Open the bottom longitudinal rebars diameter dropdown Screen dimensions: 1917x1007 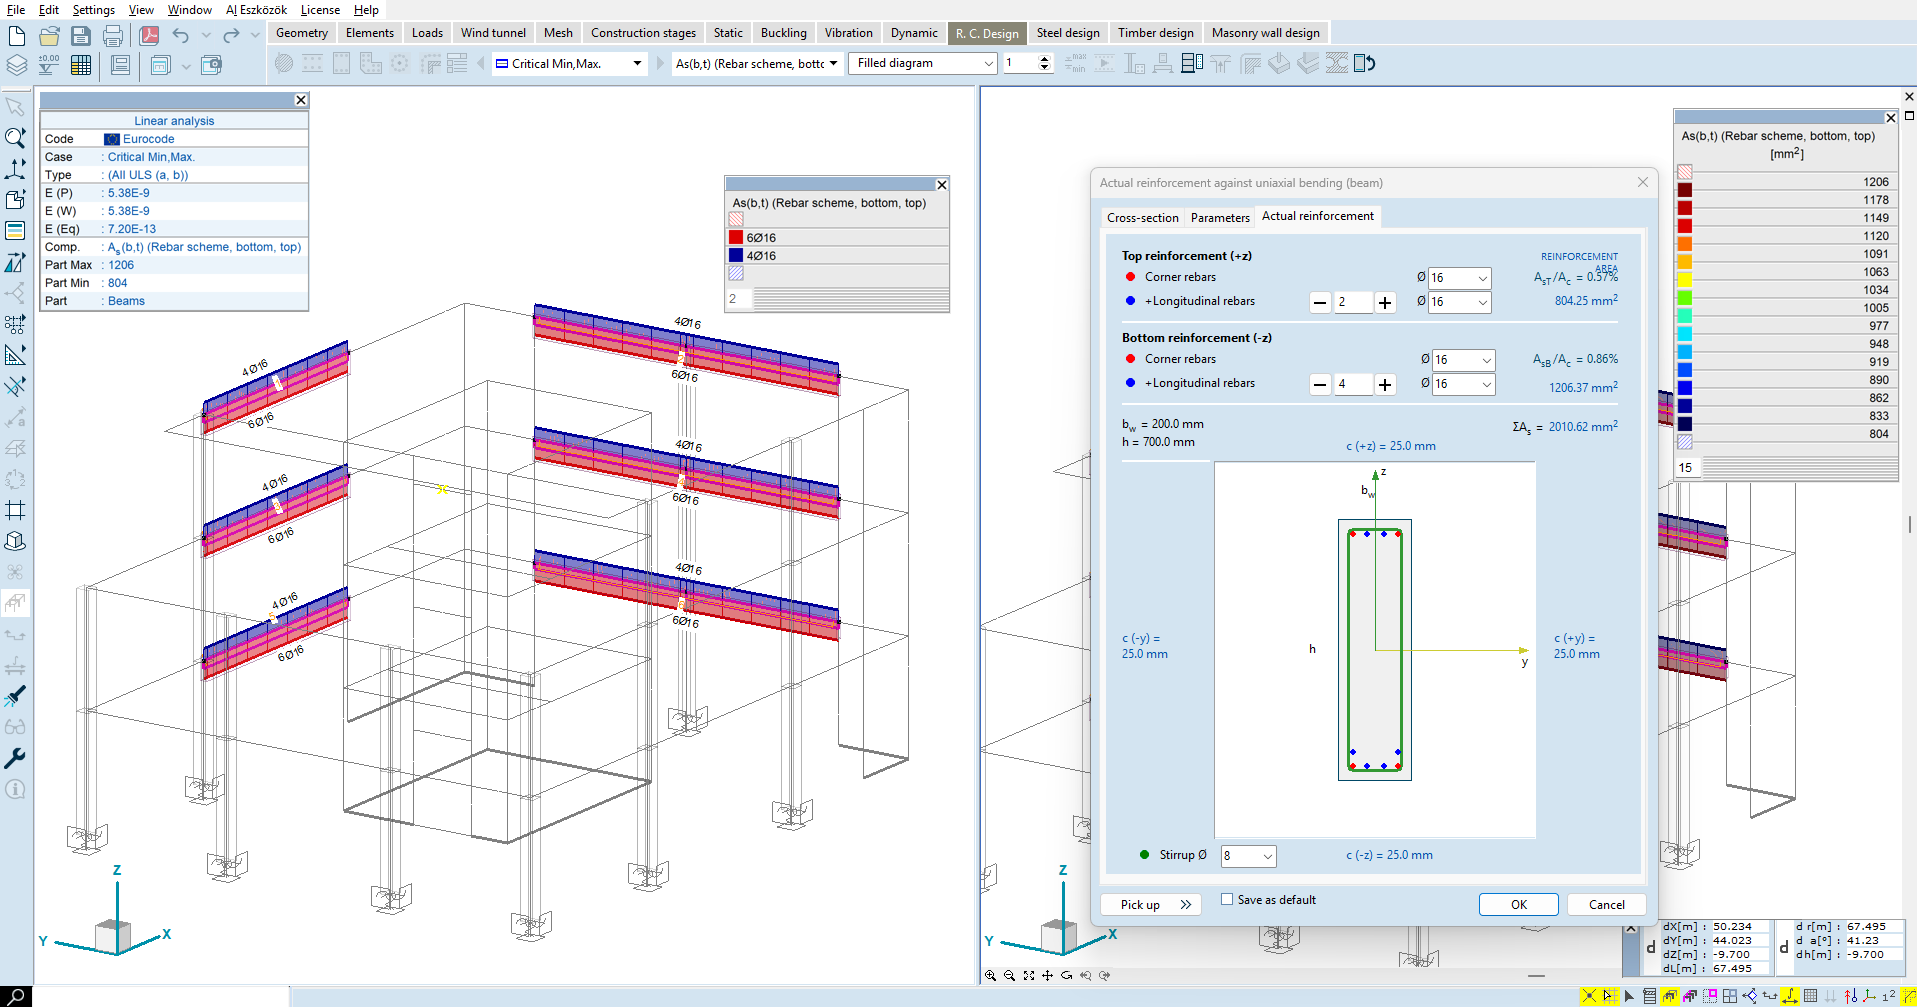[x=1463, y=384]
